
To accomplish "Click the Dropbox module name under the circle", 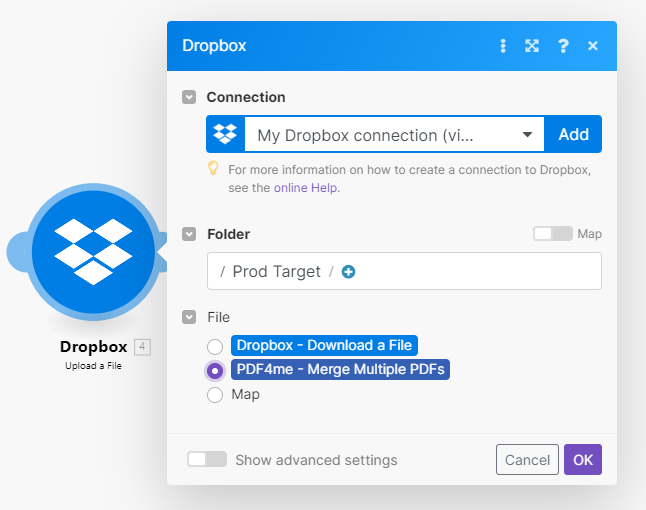I will tap(94, 347).
